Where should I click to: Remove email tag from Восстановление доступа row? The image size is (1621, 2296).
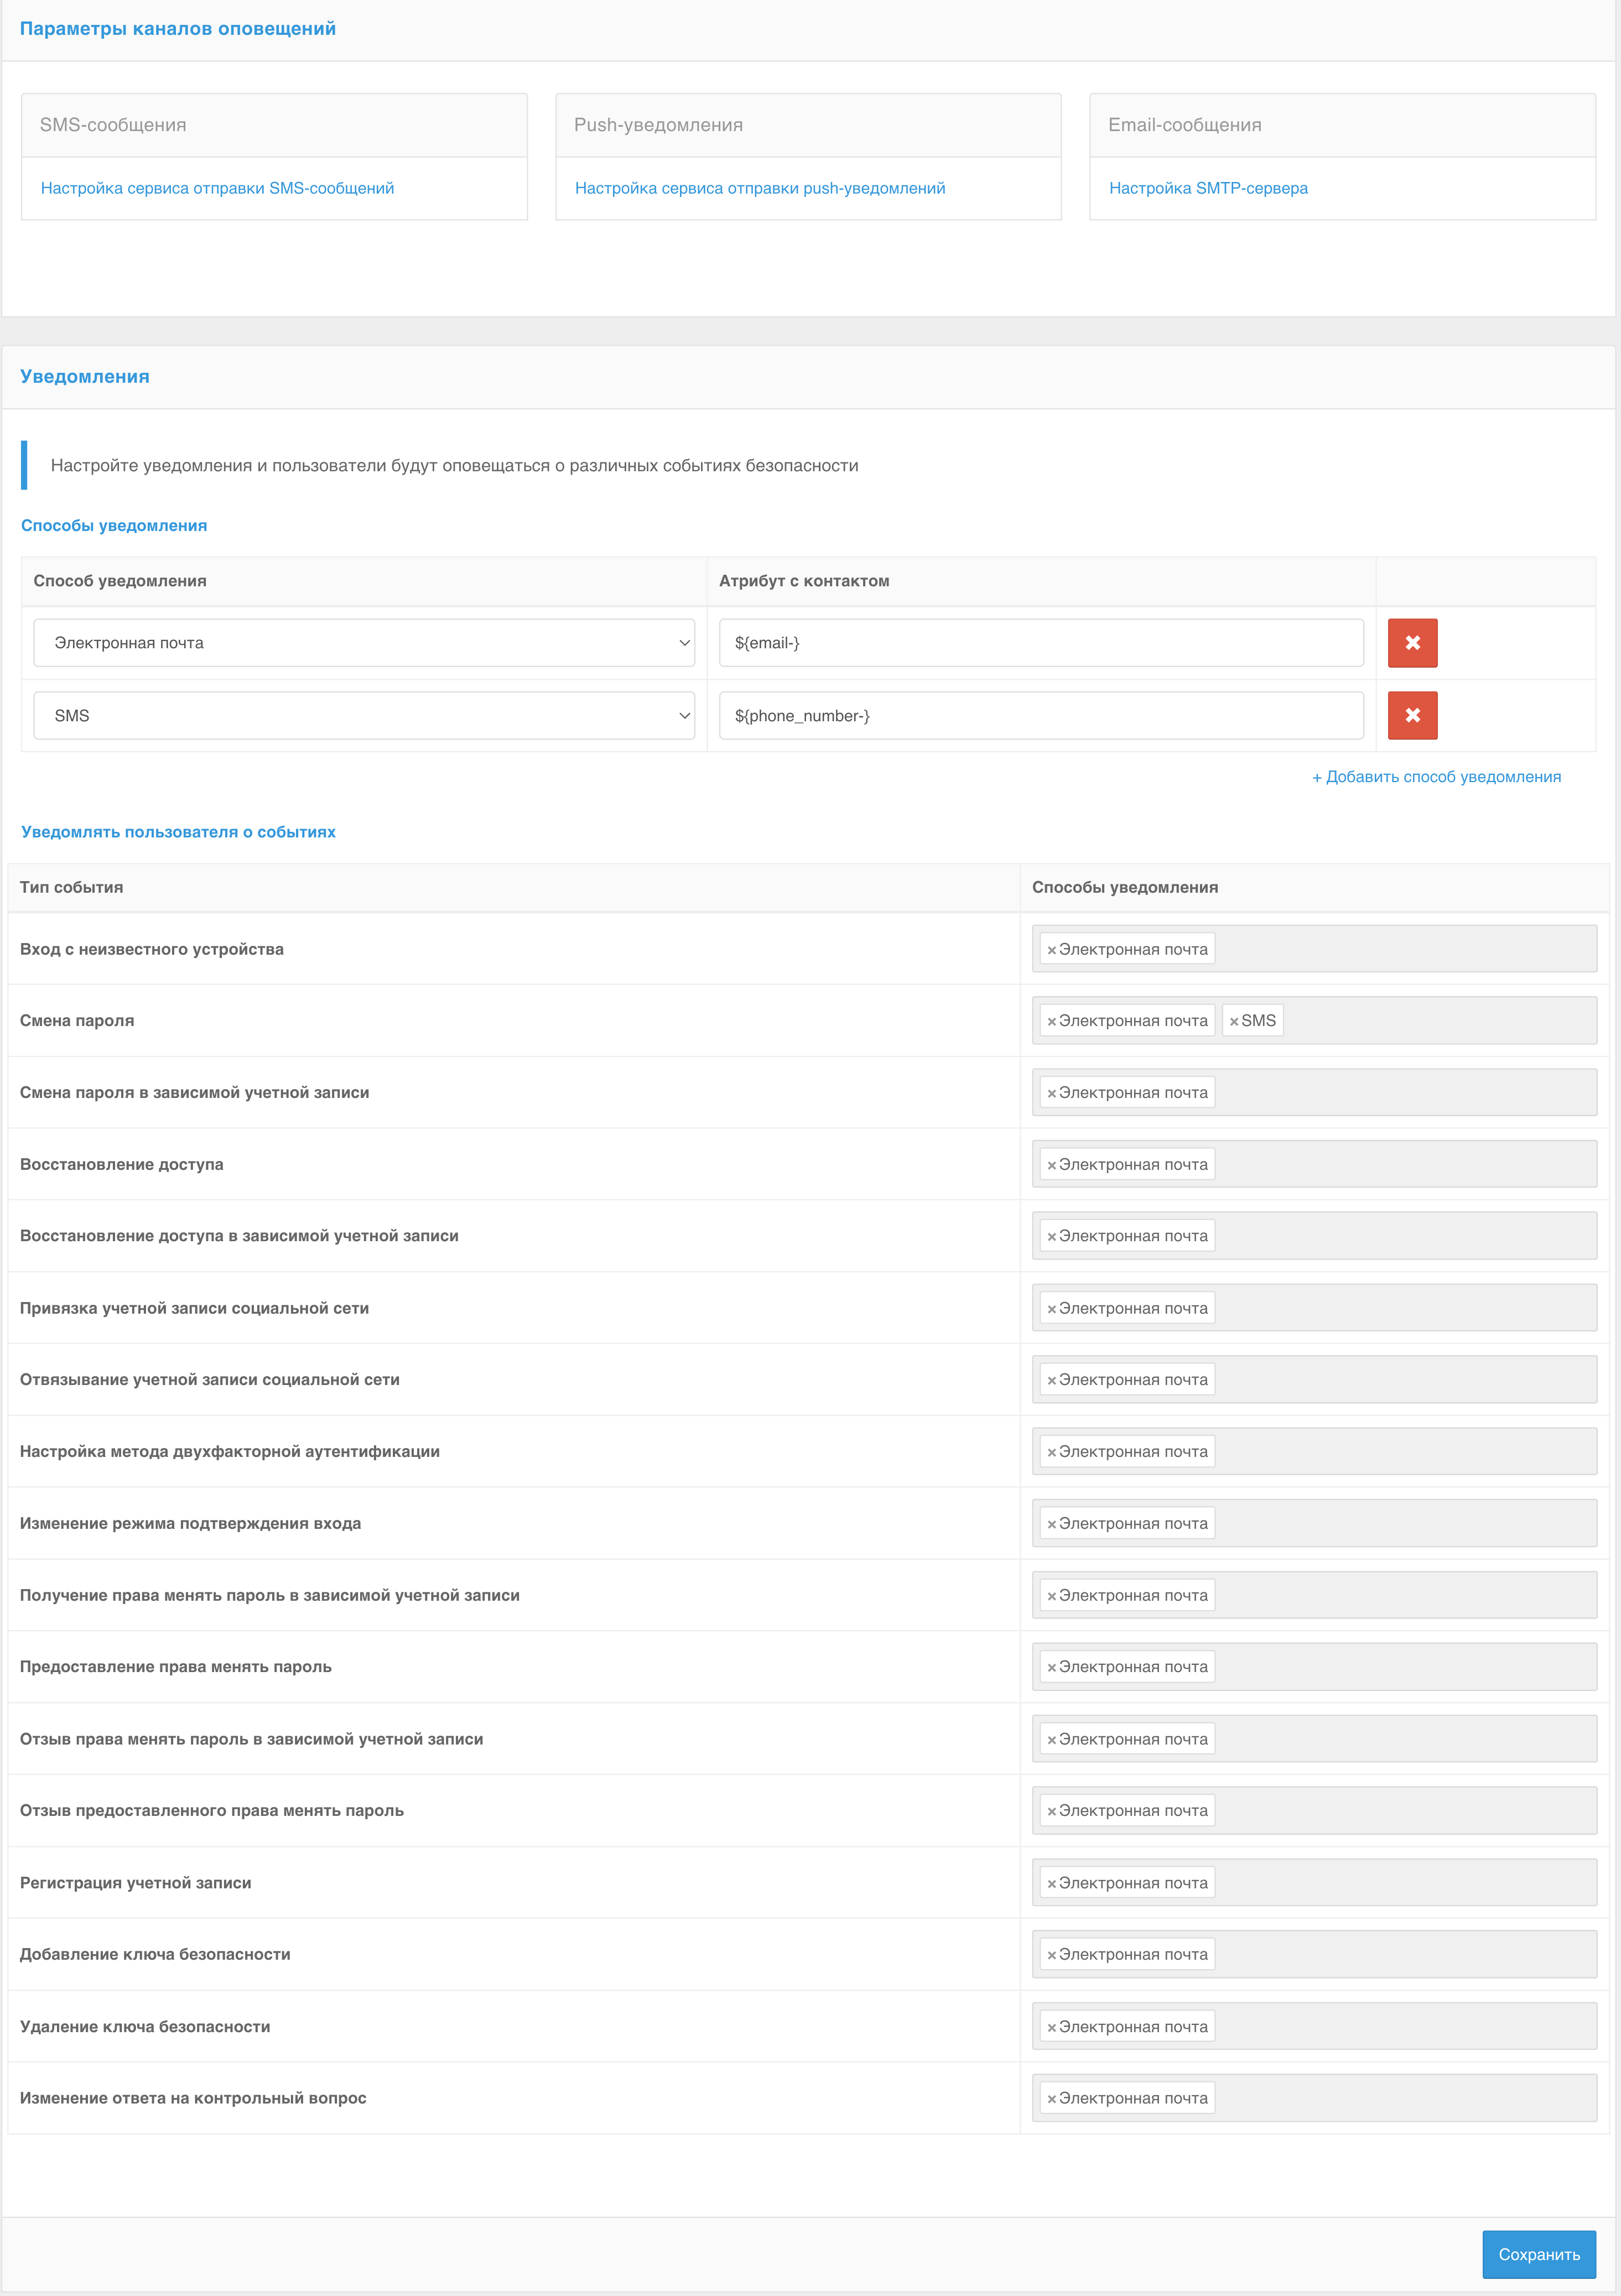click(1051, 1165)
